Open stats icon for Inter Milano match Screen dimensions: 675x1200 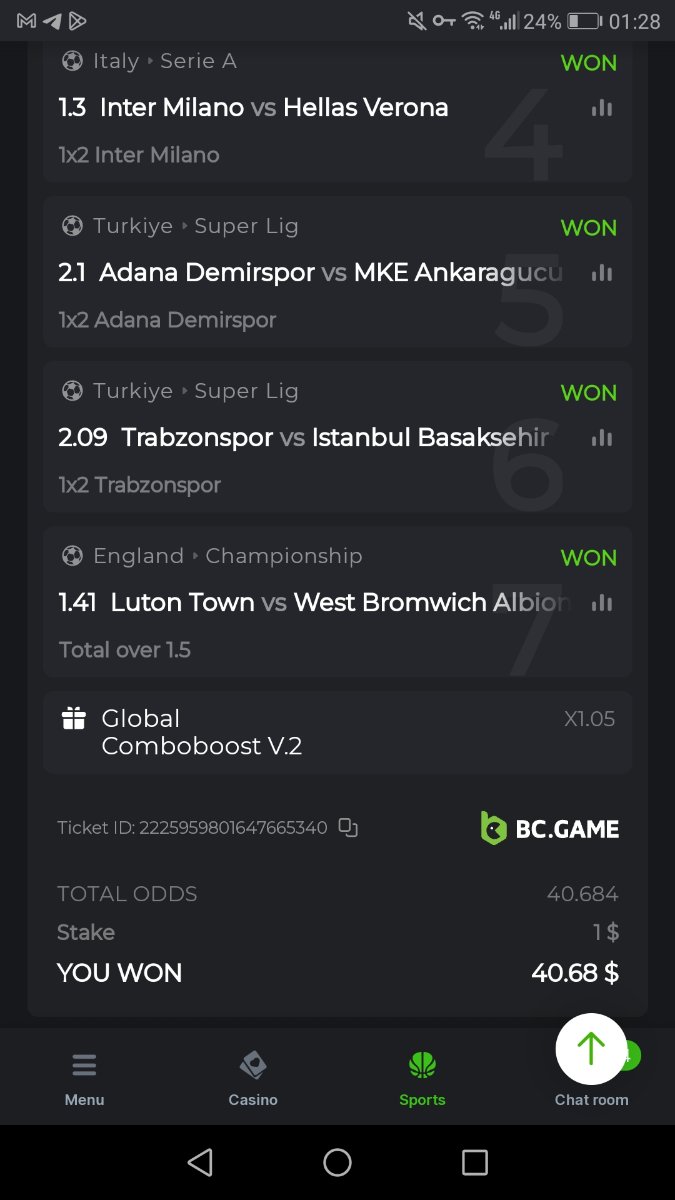(601, 108)
